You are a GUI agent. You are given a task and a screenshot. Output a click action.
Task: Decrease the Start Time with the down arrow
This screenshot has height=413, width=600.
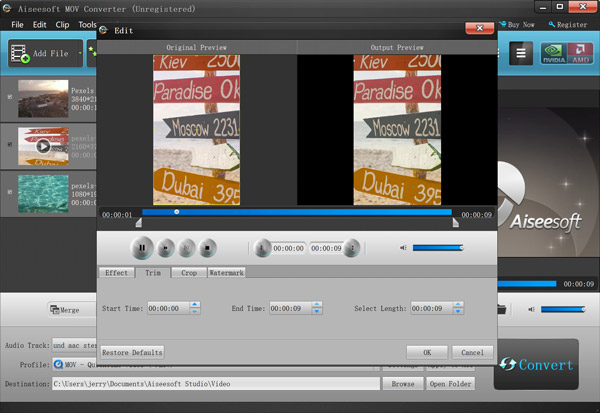click(x=194, y=311)
